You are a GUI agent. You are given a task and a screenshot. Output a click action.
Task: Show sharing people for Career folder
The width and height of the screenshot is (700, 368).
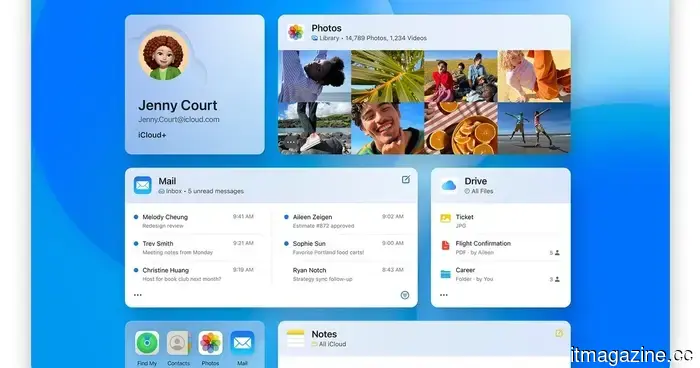click(x=554, y=280)
